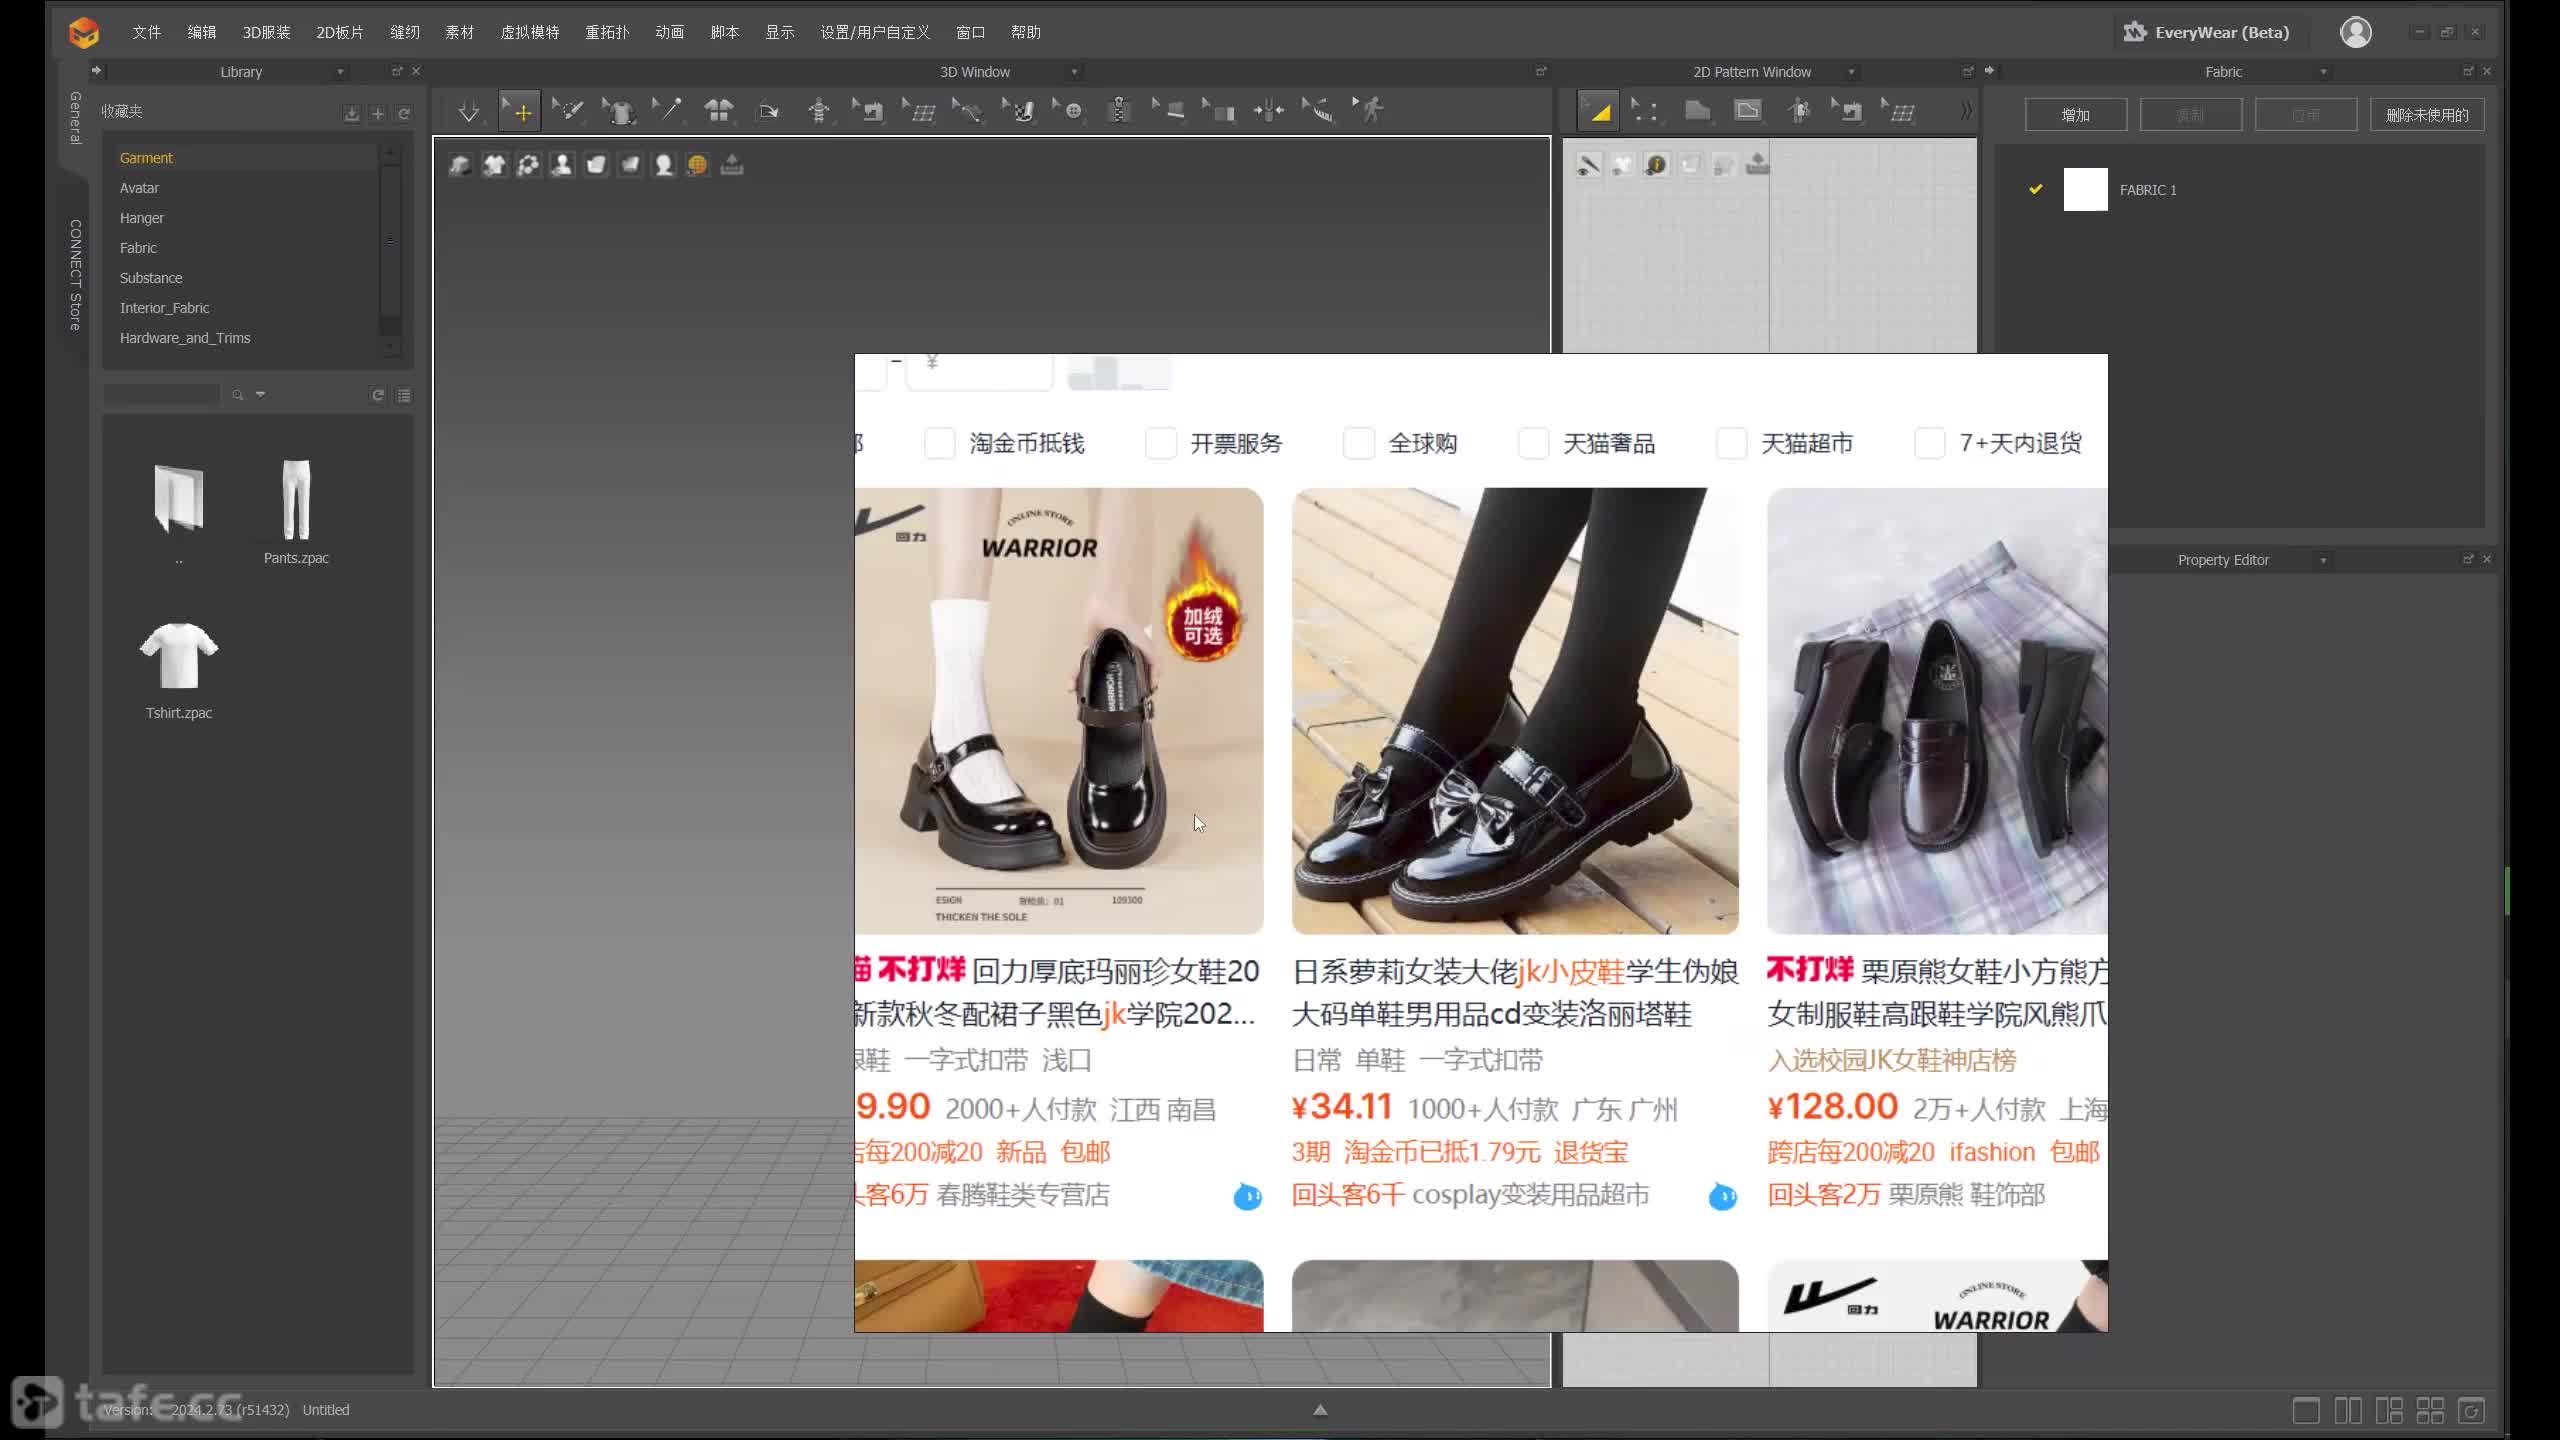The image size is (2560, 1440).
Task: Add a favorites folder with plus icon
Action: coord(378,114)
